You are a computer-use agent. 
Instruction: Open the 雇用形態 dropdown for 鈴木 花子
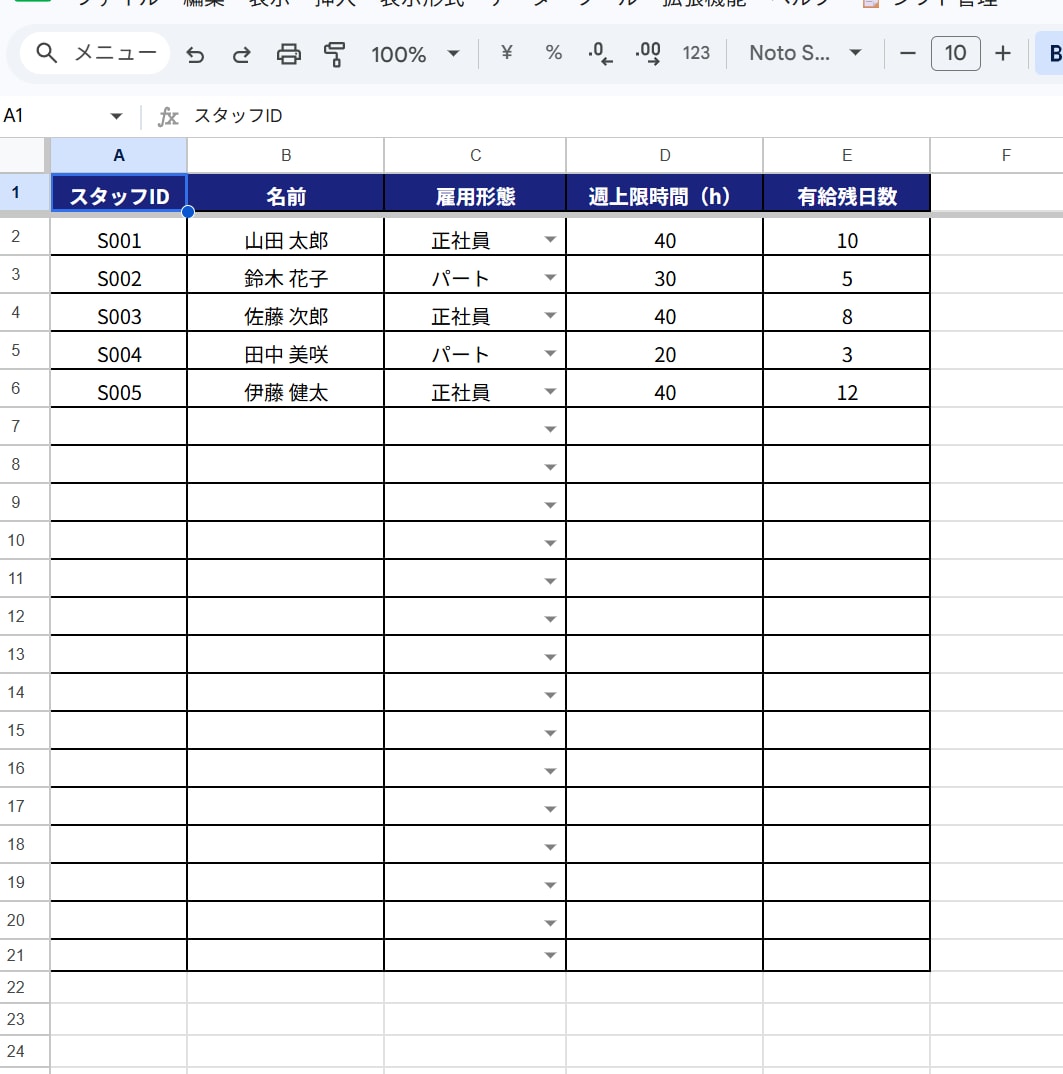pyautogui.click(x=549, y=277)
